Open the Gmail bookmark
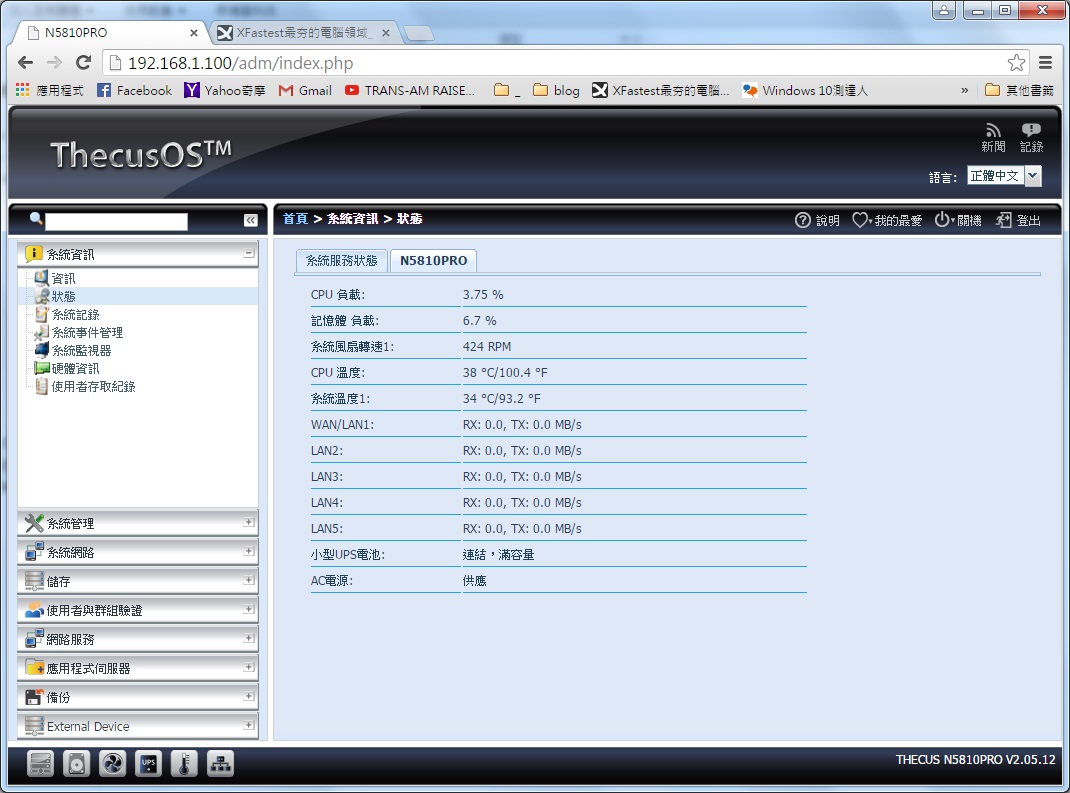 [x=305, y=90]
